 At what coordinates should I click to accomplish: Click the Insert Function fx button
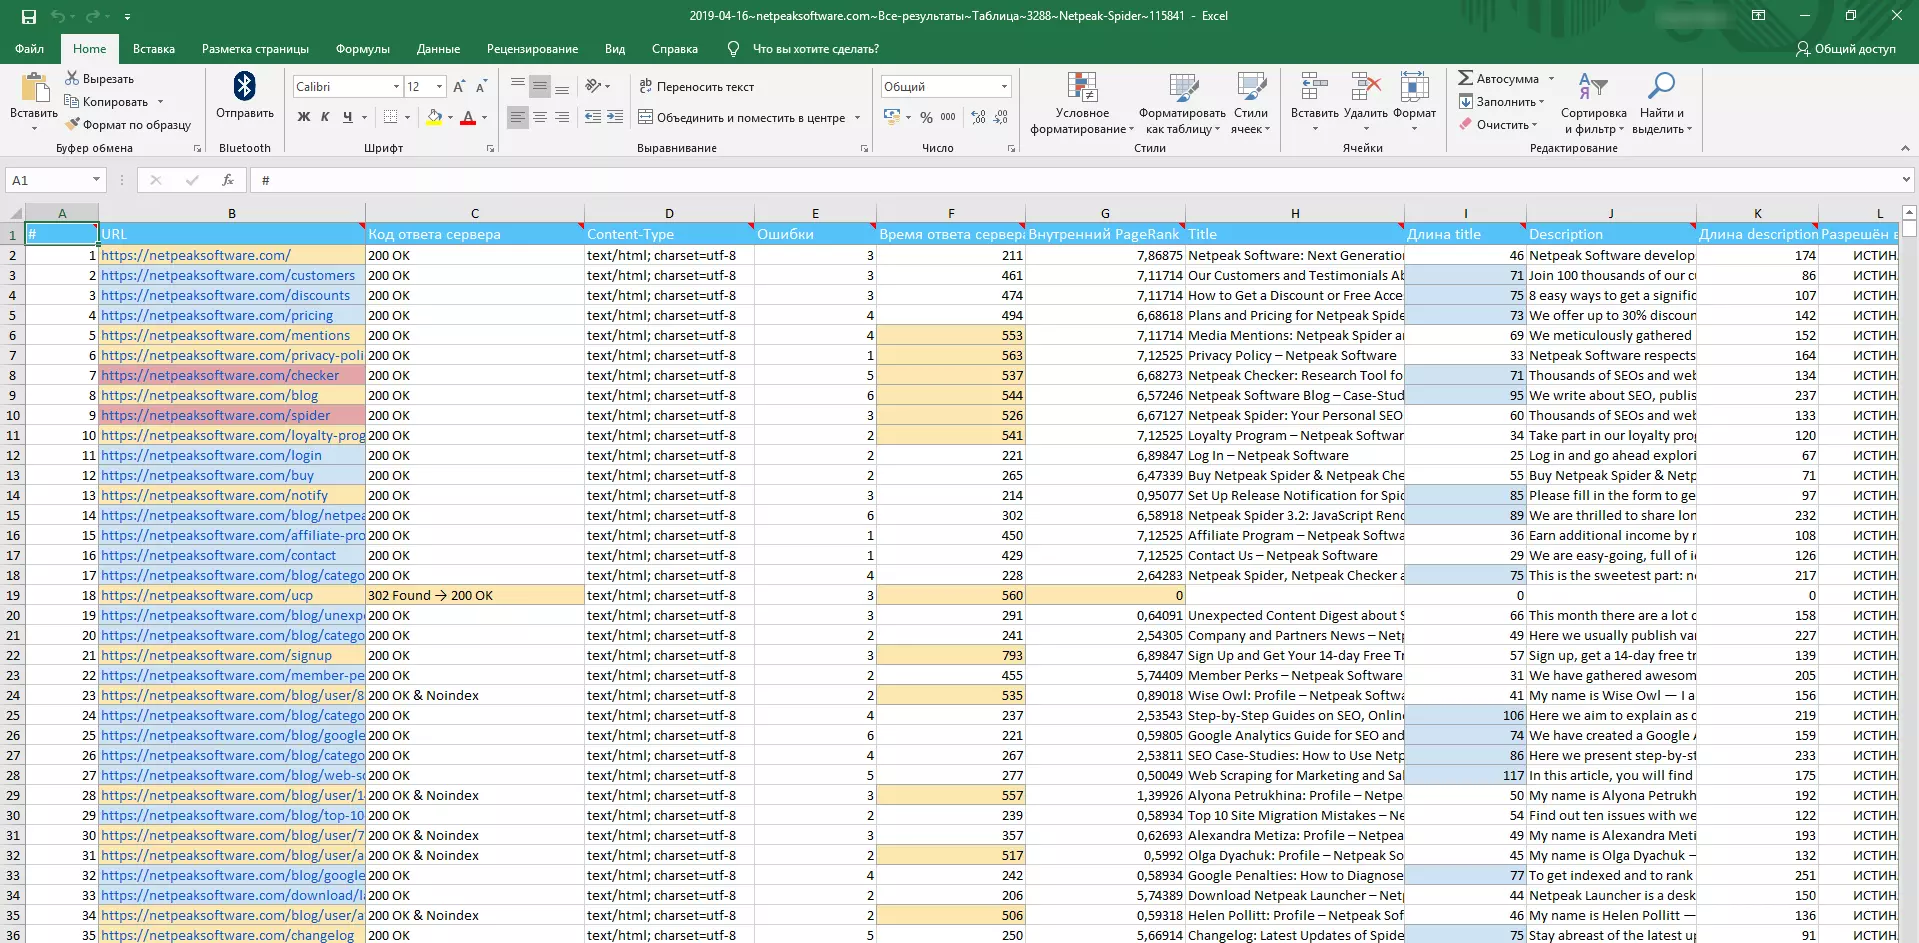[228, 180]
